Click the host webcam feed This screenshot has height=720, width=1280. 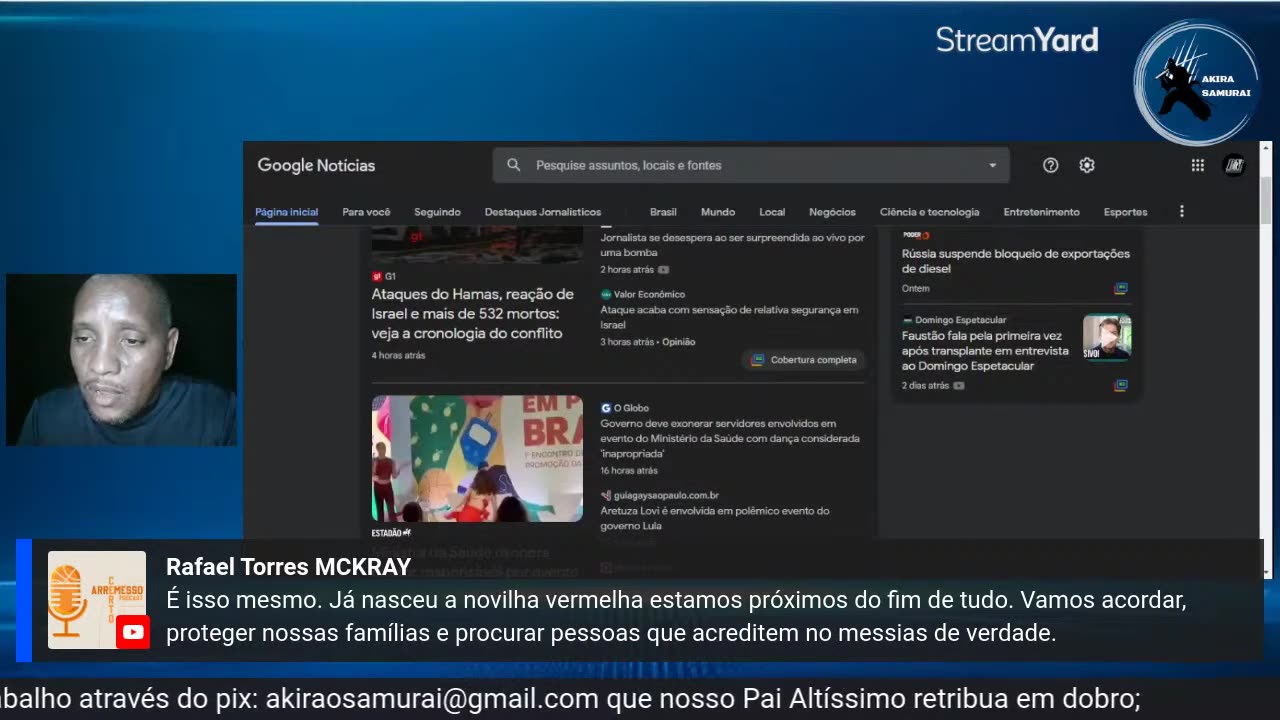[x=121, y=360]
